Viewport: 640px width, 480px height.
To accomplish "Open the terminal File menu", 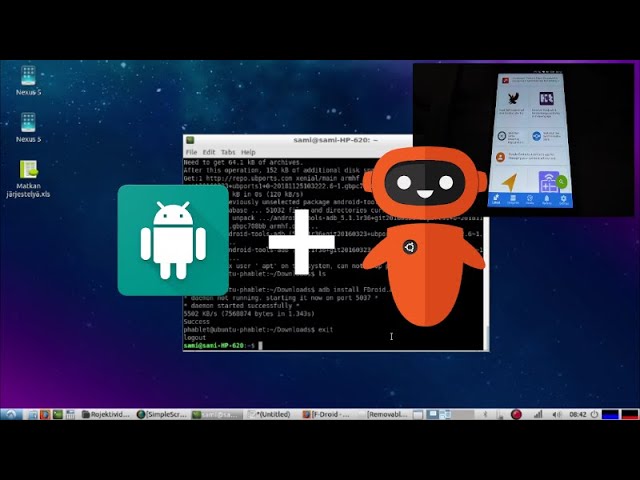I will point(191,152).
